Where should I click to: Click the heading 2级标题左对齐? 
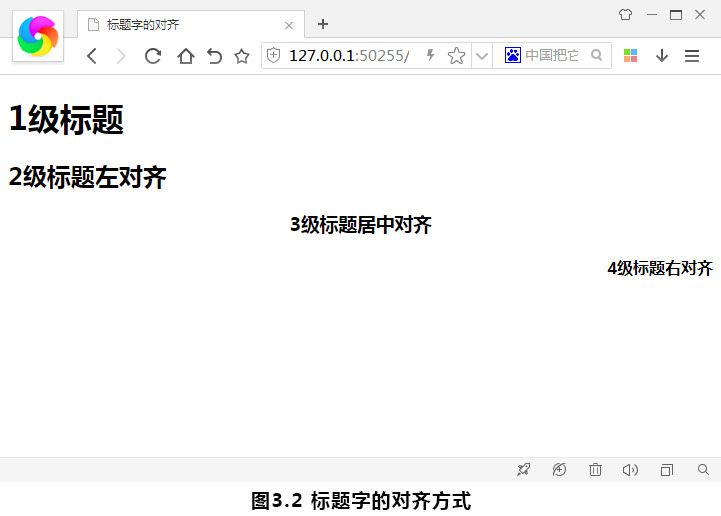(87, 177)
